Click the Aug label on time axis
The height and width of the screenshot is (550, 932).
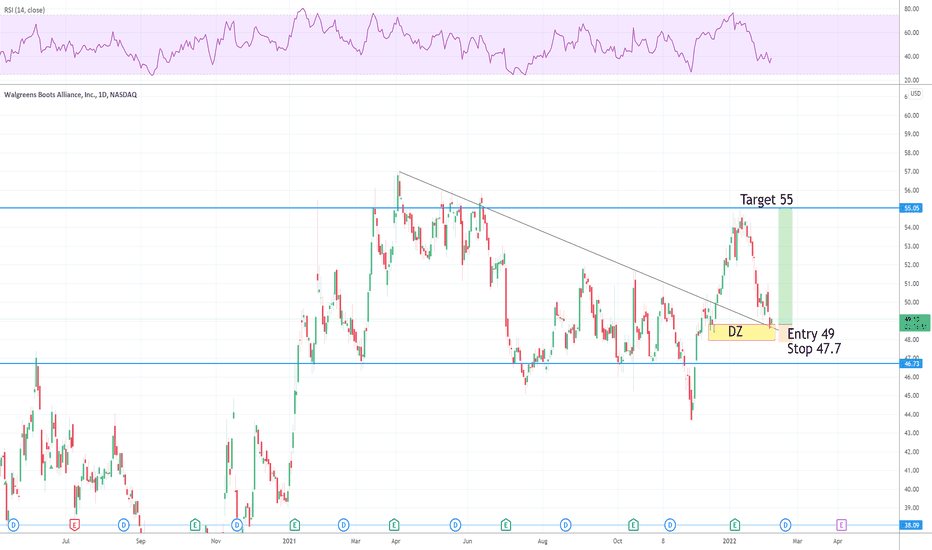click(542, 541)
